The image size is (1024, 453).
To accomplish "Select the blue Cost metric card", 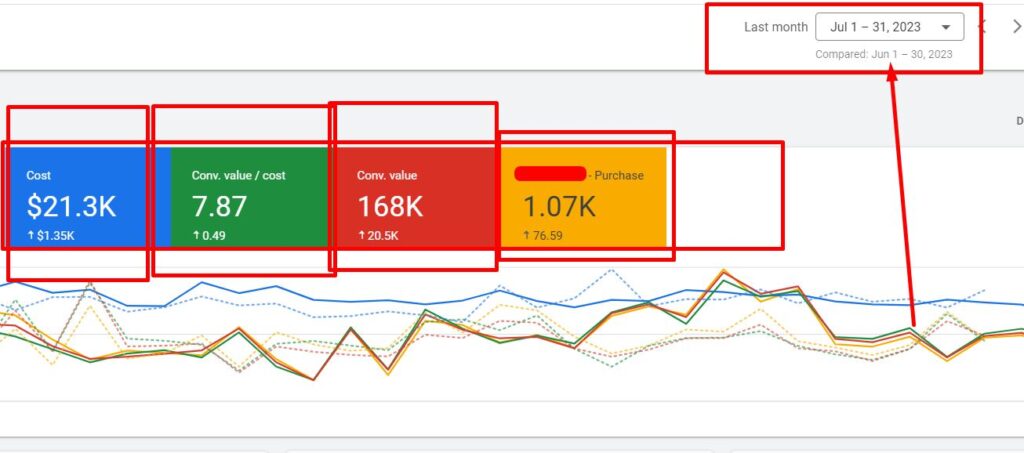I will [80, 197].
